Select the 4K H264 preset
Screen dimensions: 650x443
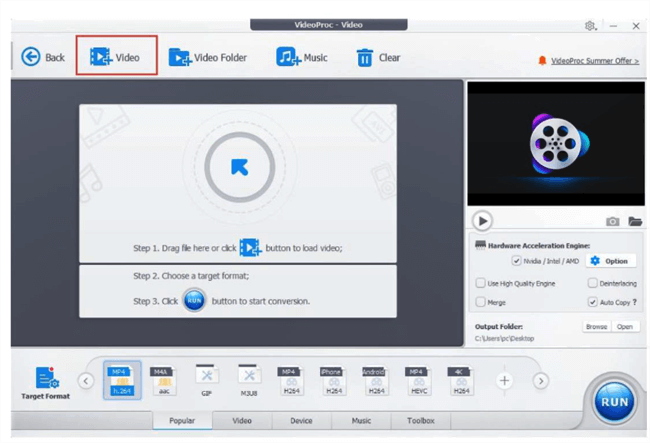[x=461, y=381]
